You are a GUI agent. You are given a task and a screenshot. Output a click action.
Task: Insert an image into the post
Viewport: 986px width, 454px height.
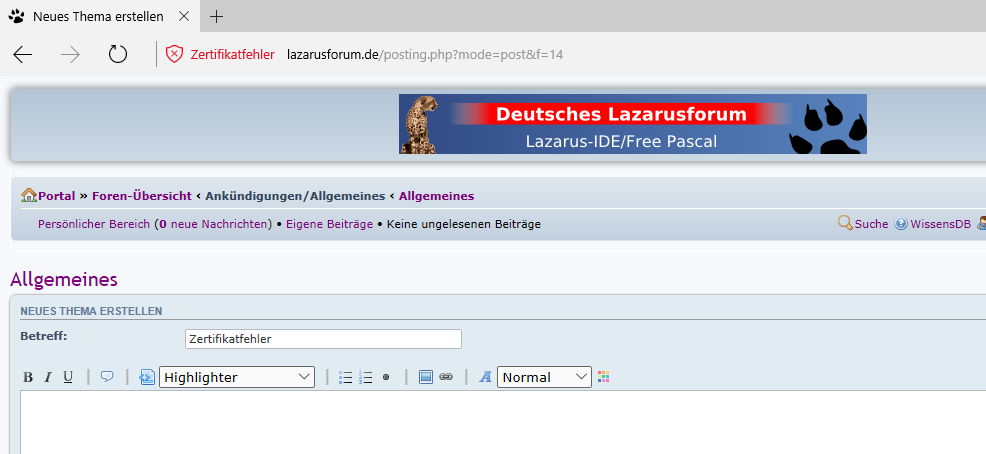tap(426, 377)
